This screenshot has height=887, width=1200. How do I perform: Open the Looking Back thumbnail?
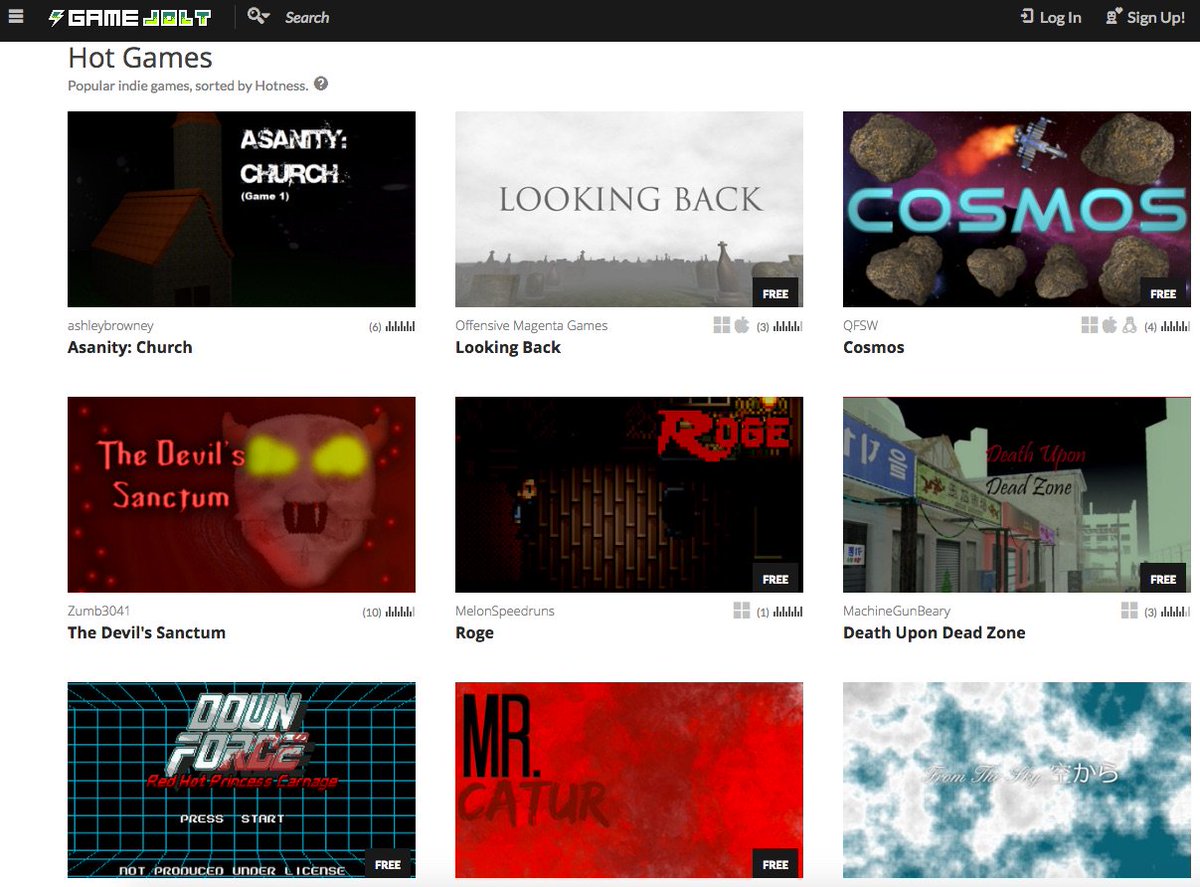point(629,209)
